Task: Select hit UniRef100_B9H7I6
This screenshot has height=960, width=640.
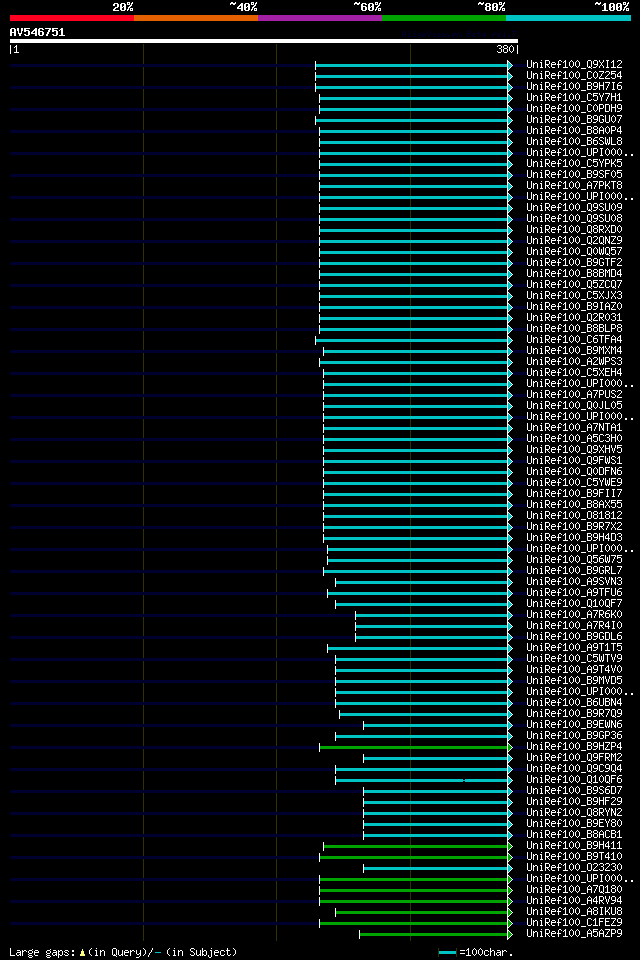Action: tap(574, 86)
